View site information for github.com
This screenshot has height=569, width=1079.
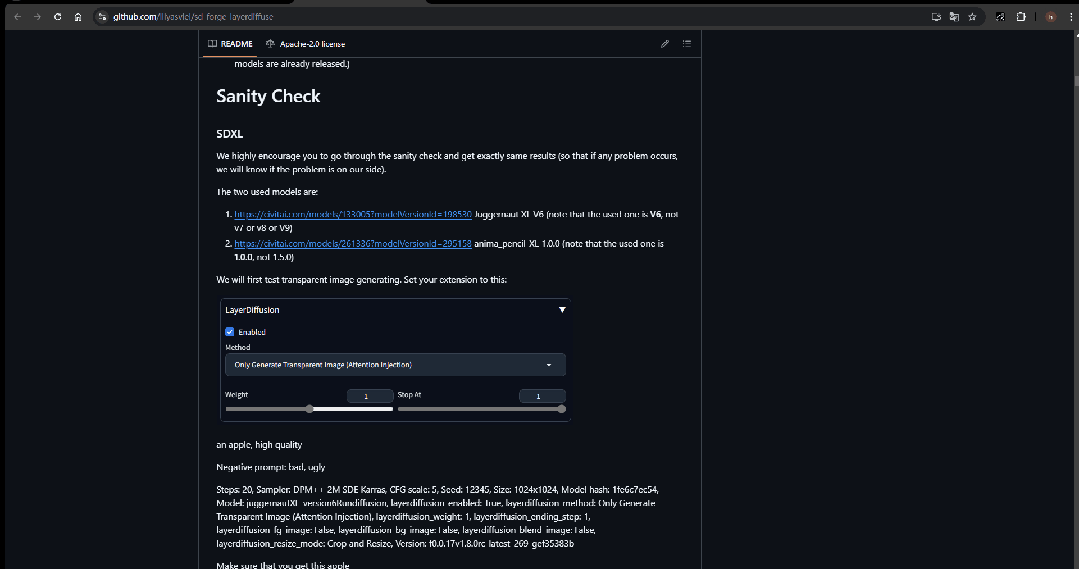point(103,17)
